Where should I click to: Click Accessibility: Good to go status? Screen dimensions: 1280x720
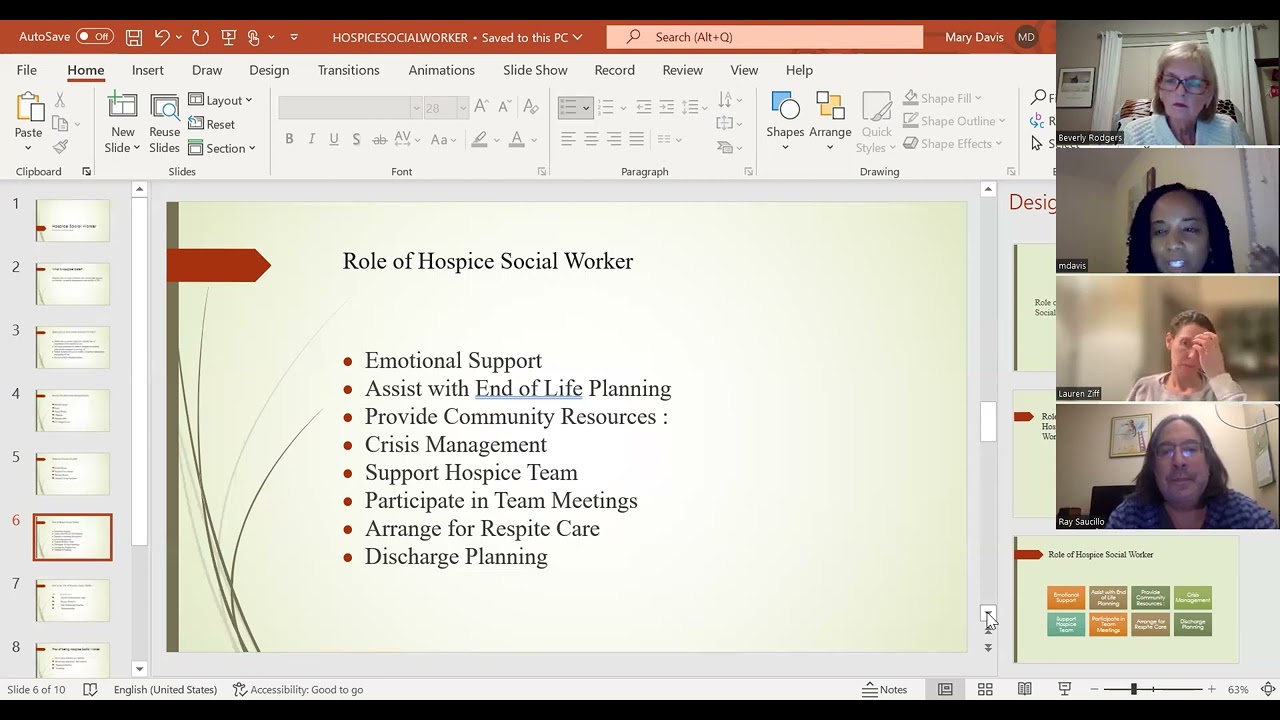[x=298, y=689]
